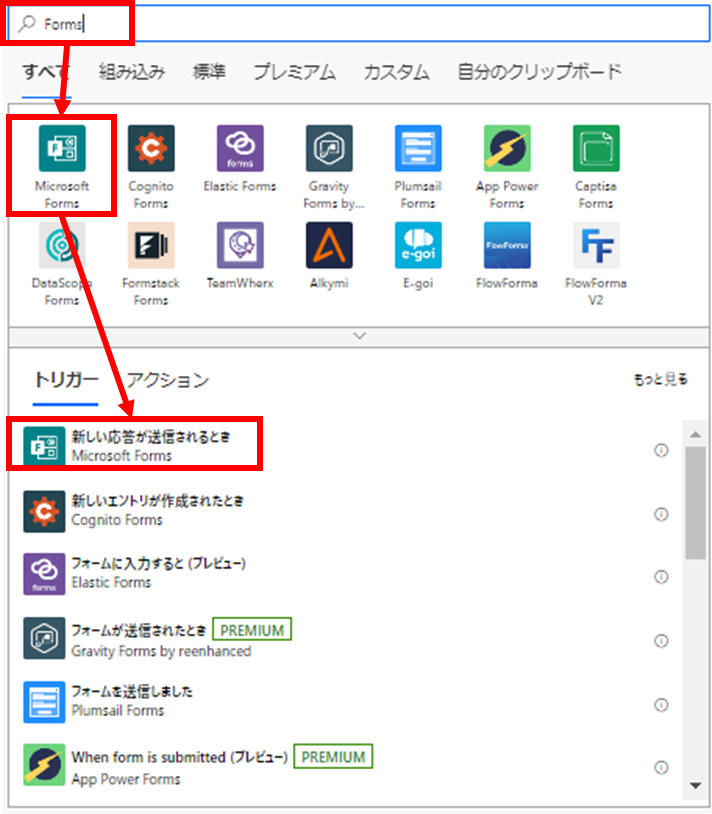The width and height of the screenshot is (712, 814).
Task: Select the トリガー tab
Action: tap(66, 380)
